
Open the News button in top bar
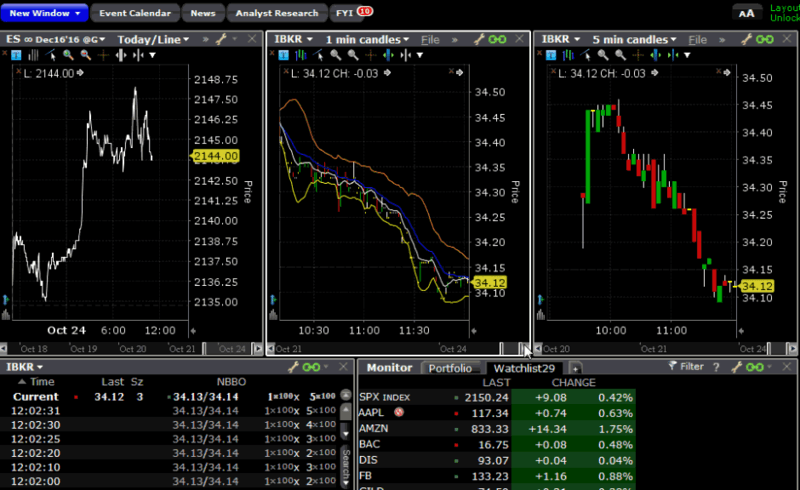203,13
